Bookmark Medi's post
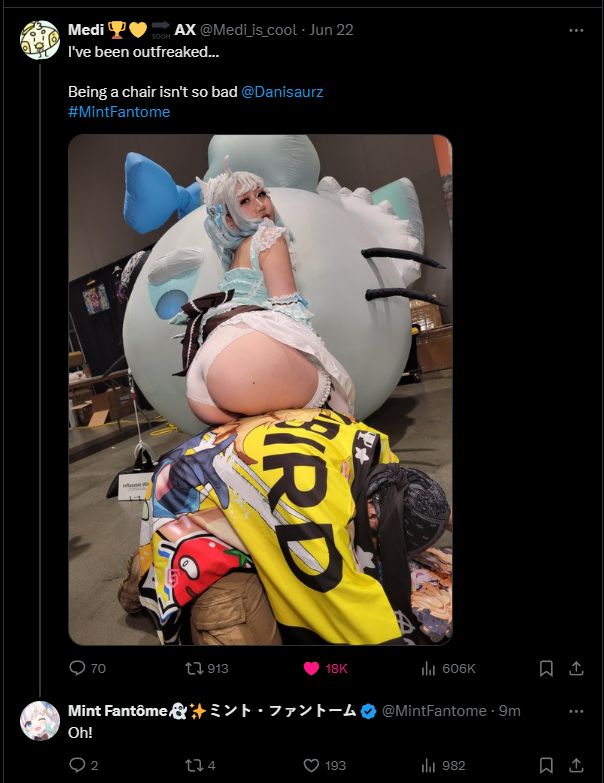The width and height of the screenshot is (604, 783). pyautogui.click(x=546, y=668)
